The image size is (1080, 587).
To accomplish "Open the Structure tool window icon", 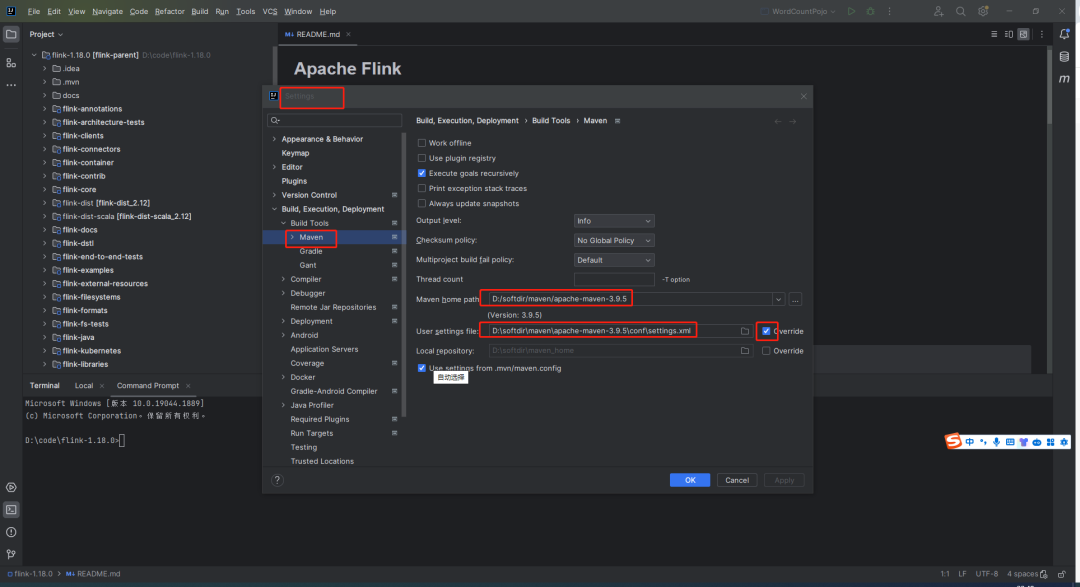I will 11,63.
